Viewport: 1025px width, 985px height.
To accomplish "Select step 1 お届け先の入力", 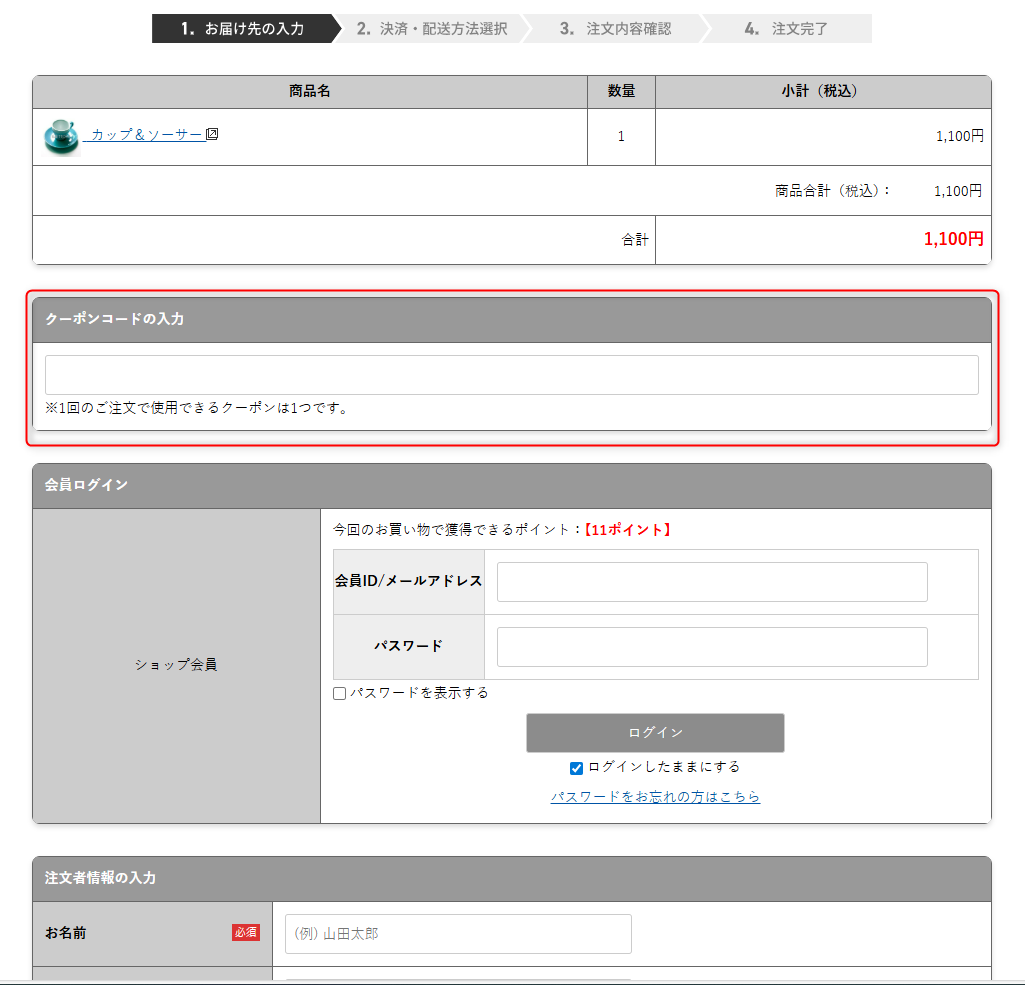I will tap(243, 29).
